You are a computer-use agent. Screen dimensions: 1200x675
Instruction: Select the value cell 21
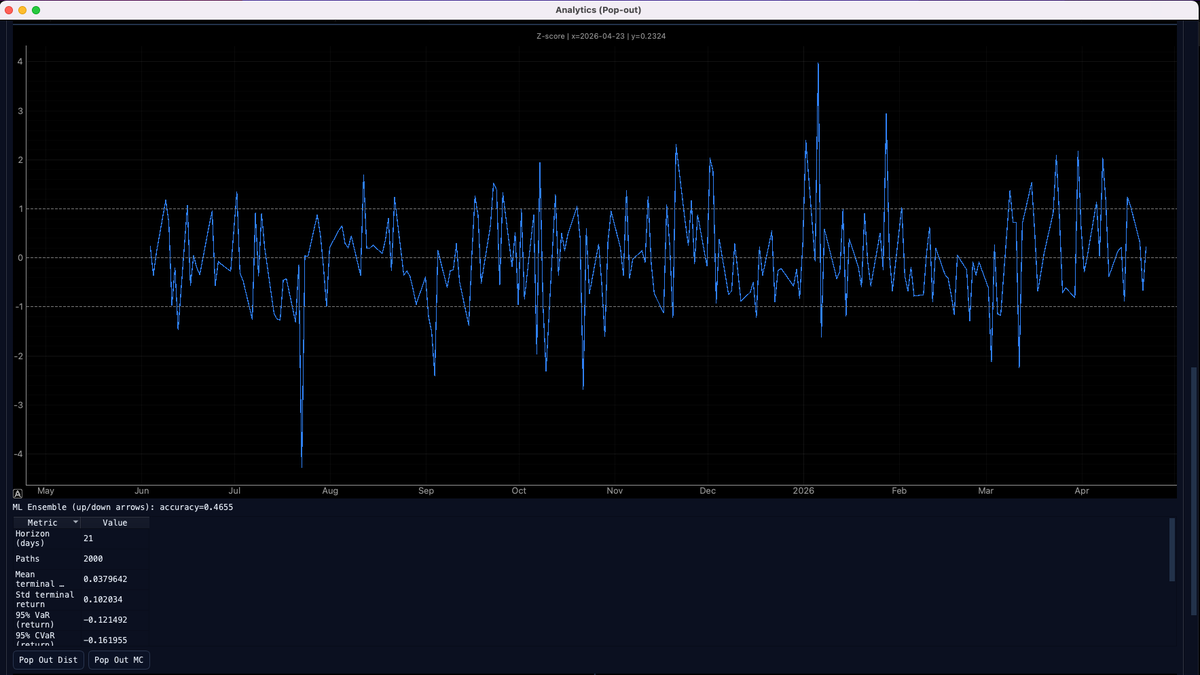coord(115,538)
